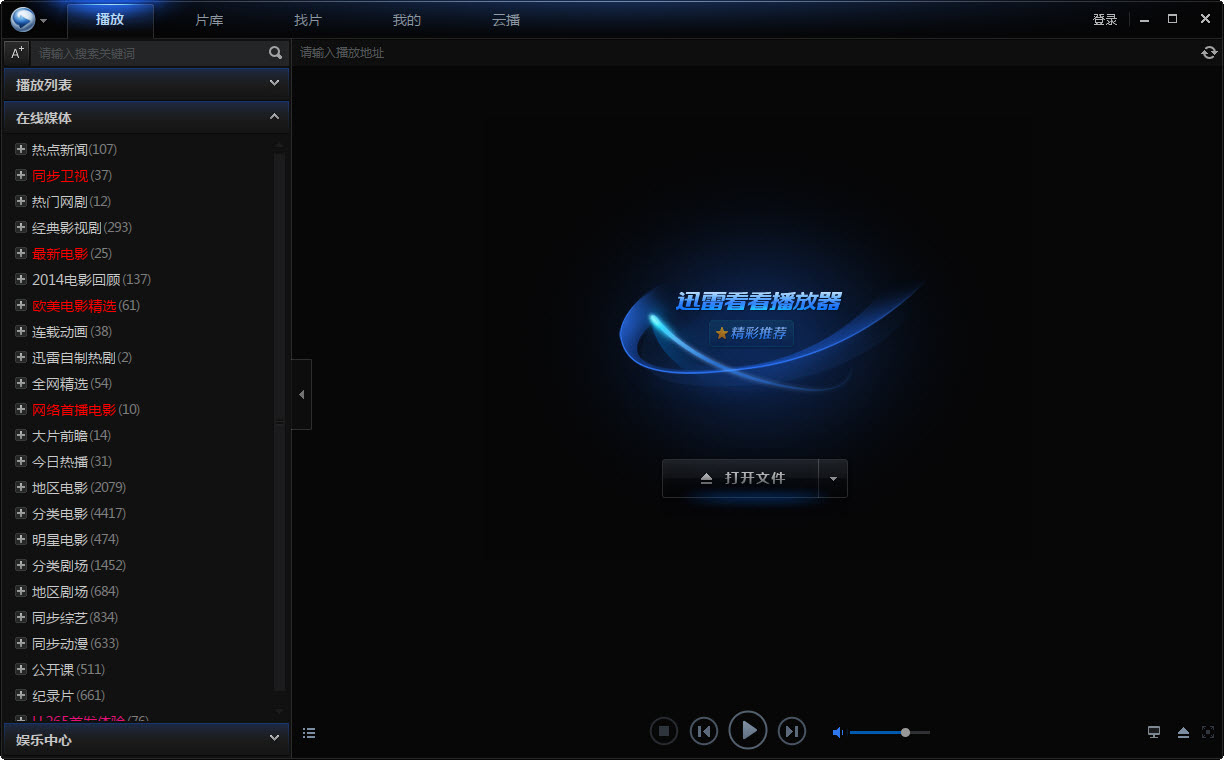The width and height of the screenshot is (1224, 760).
Task: Open dropdown arrow next to 打开文件
Action: click(x=833, y=479)
